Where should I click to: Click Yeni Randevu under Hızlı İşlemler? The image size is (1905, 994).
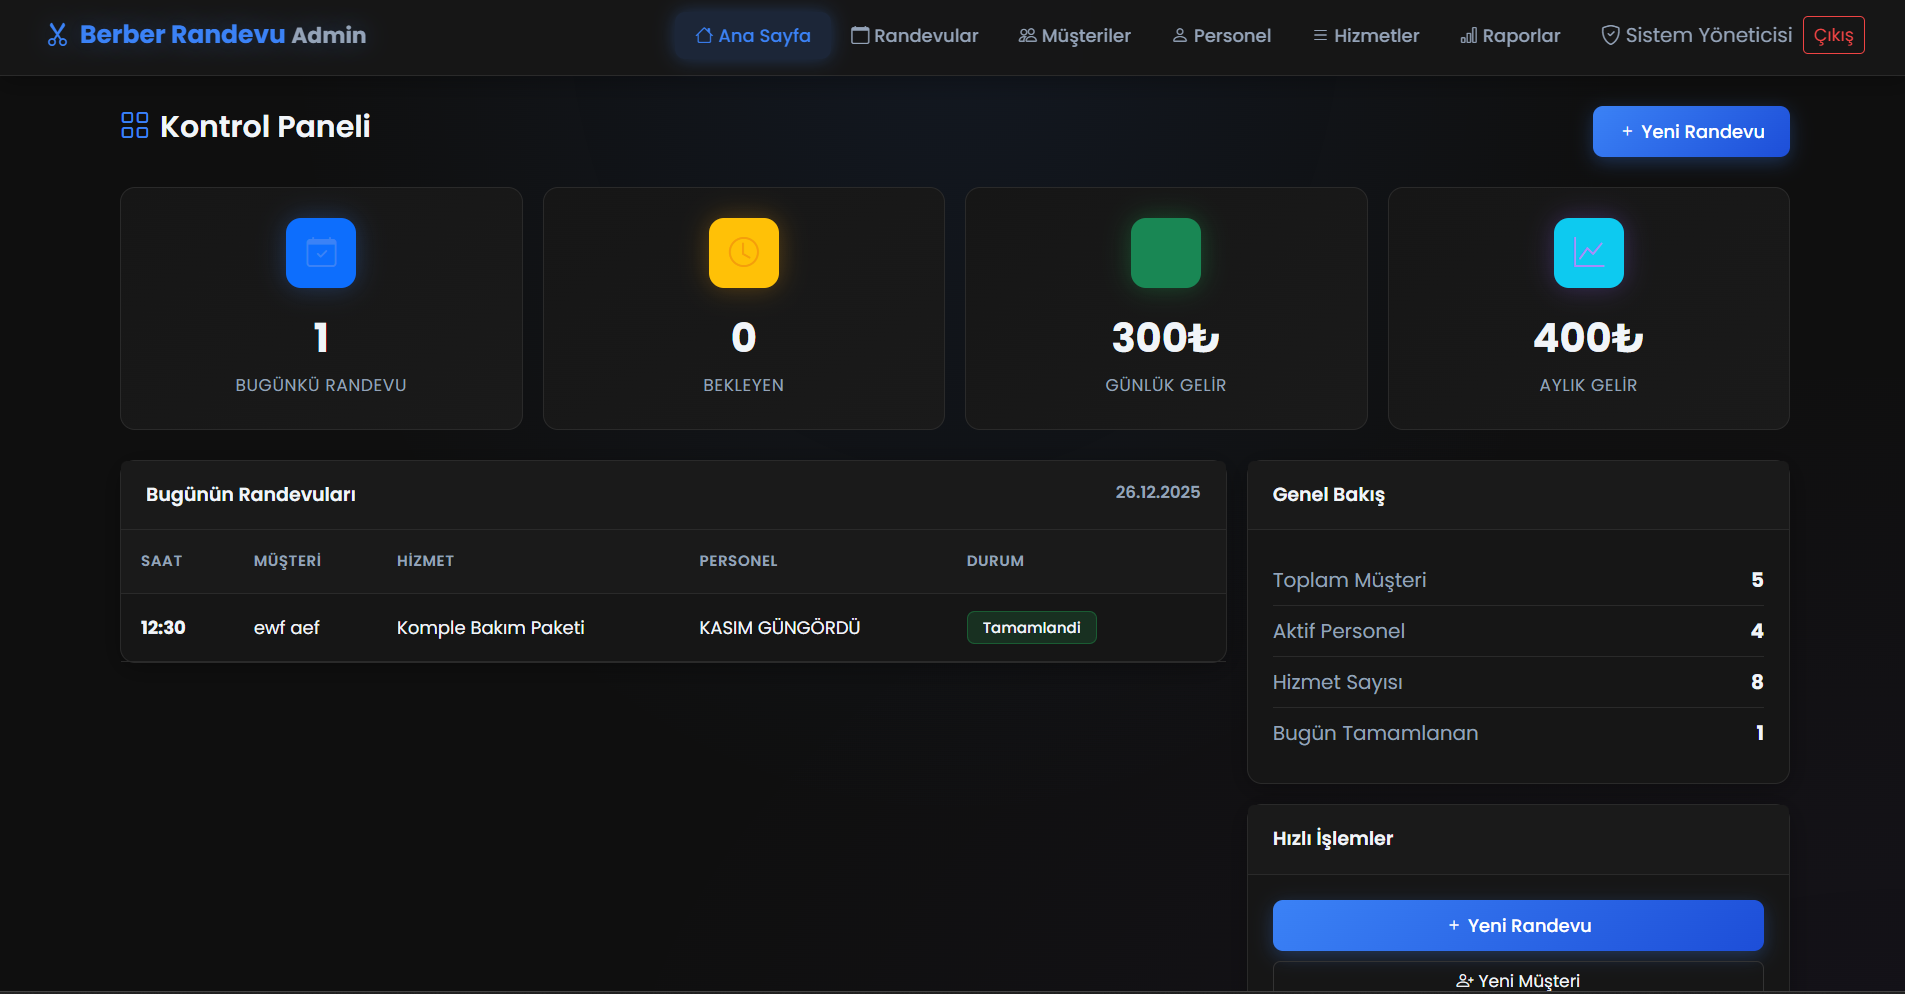[x=1518, y=926]
